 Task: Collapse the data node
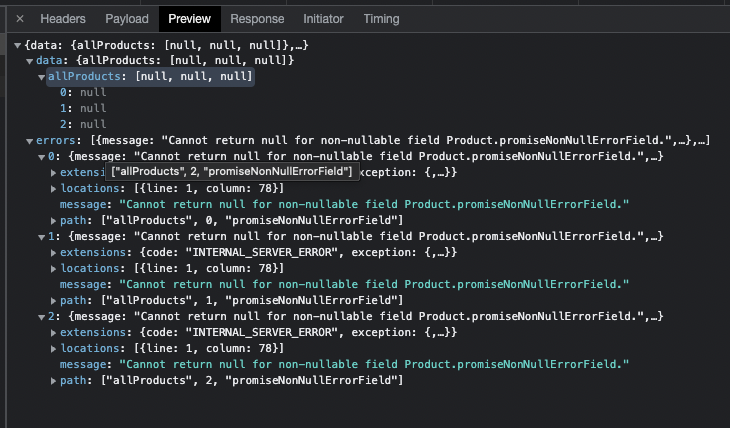click(x=29, y=61)
